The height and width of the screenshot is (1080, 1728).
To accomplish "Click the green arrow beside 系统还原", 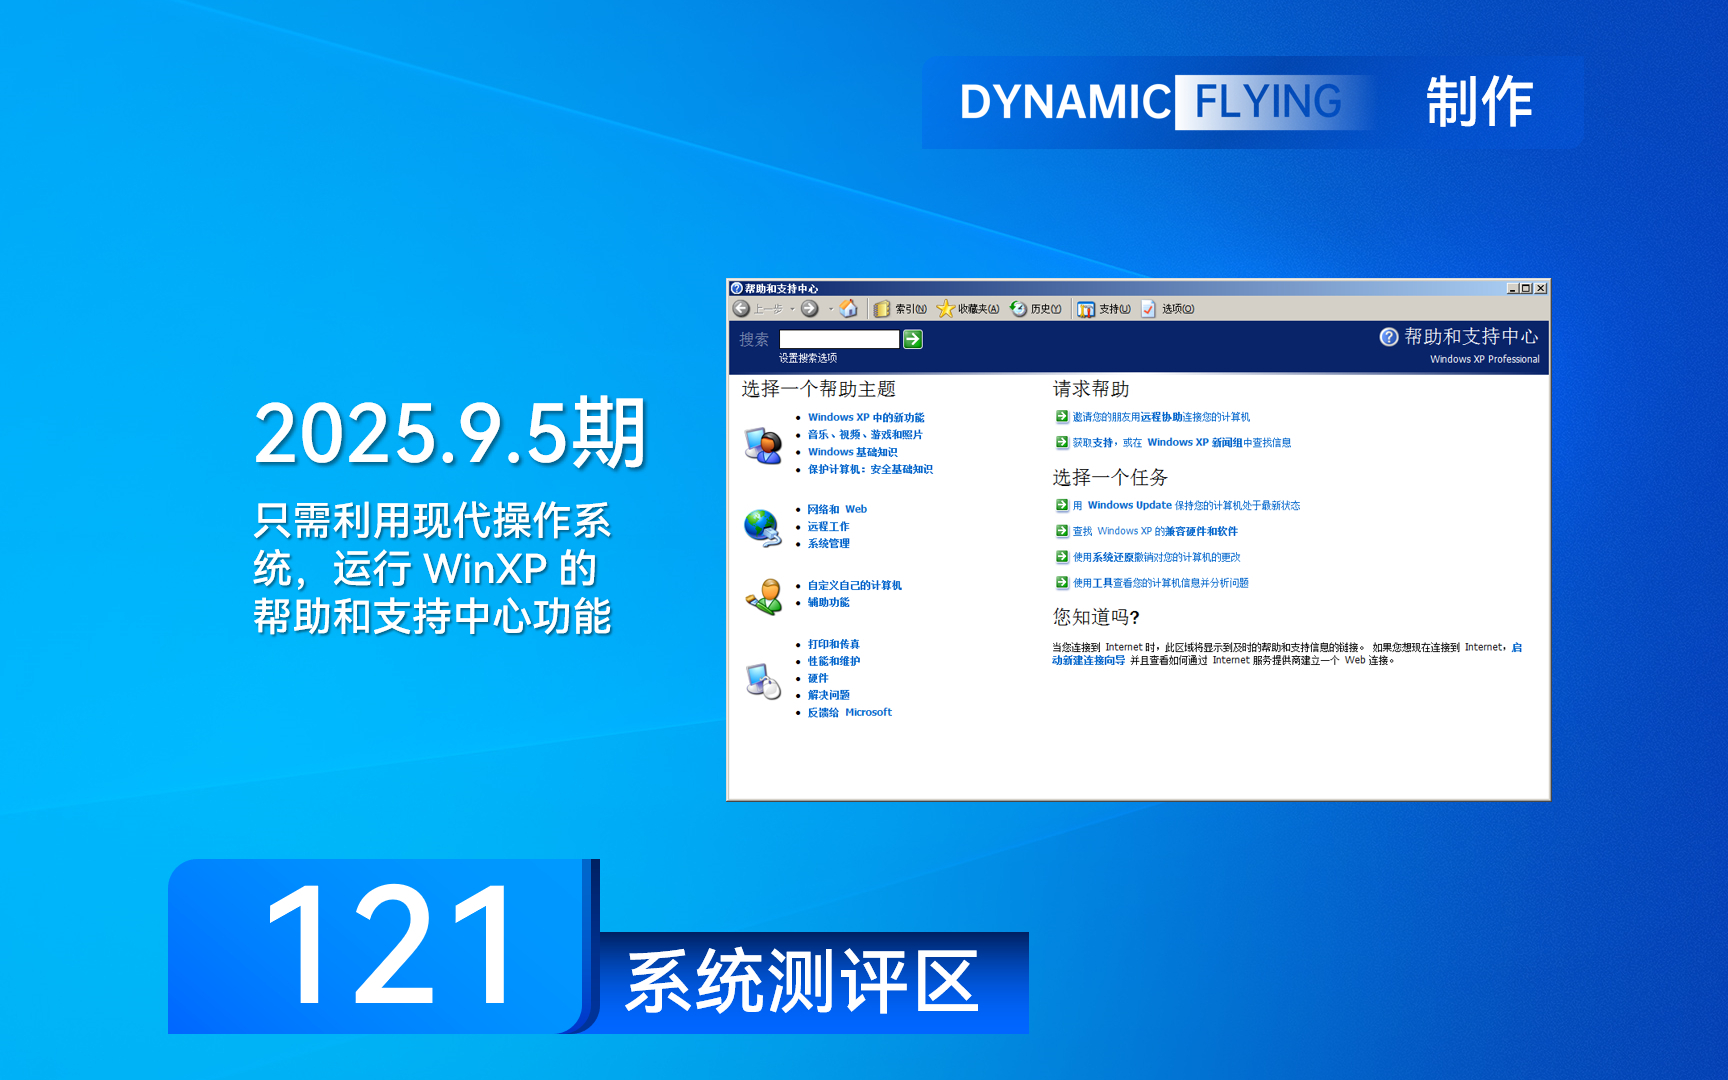I will tap(1062, 557).
